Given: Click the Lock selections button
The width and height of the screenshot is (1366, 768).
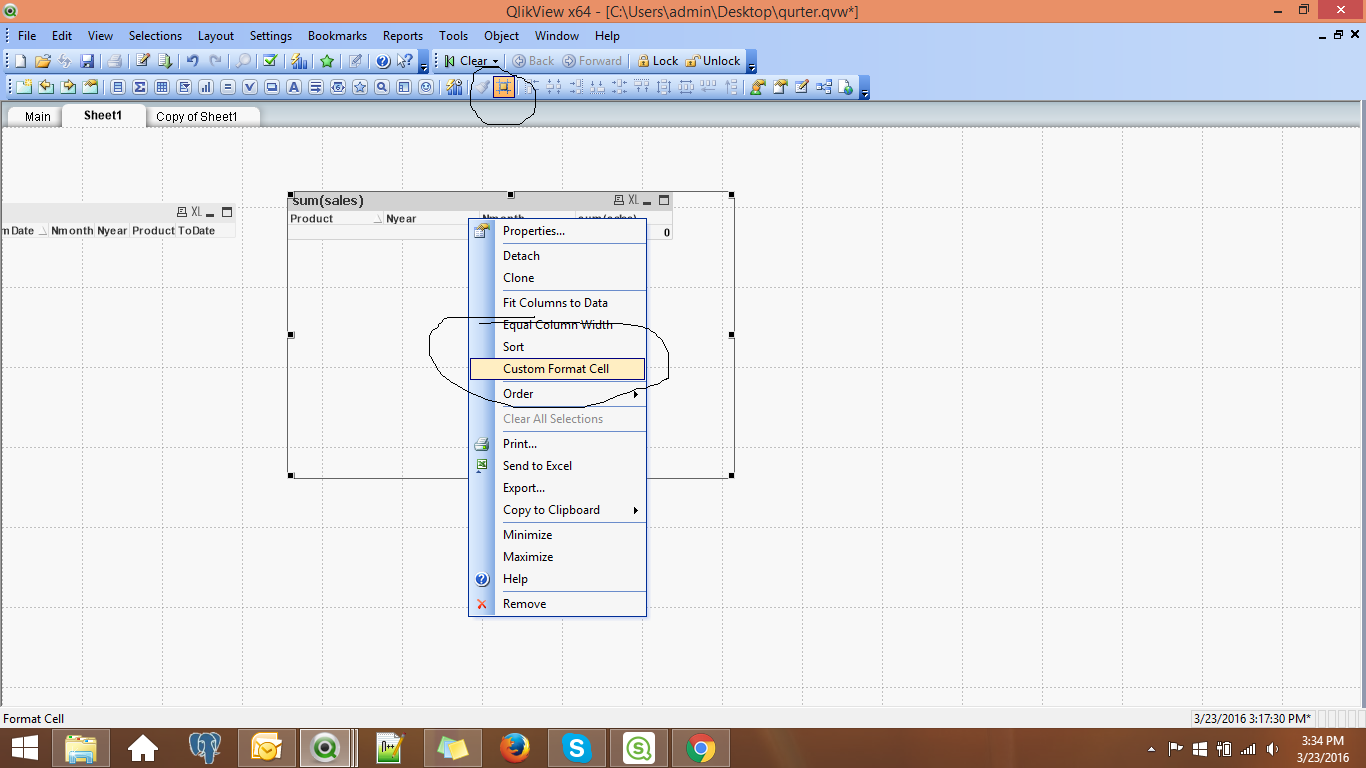Looking at the screenshot, I should click(657, 61).
